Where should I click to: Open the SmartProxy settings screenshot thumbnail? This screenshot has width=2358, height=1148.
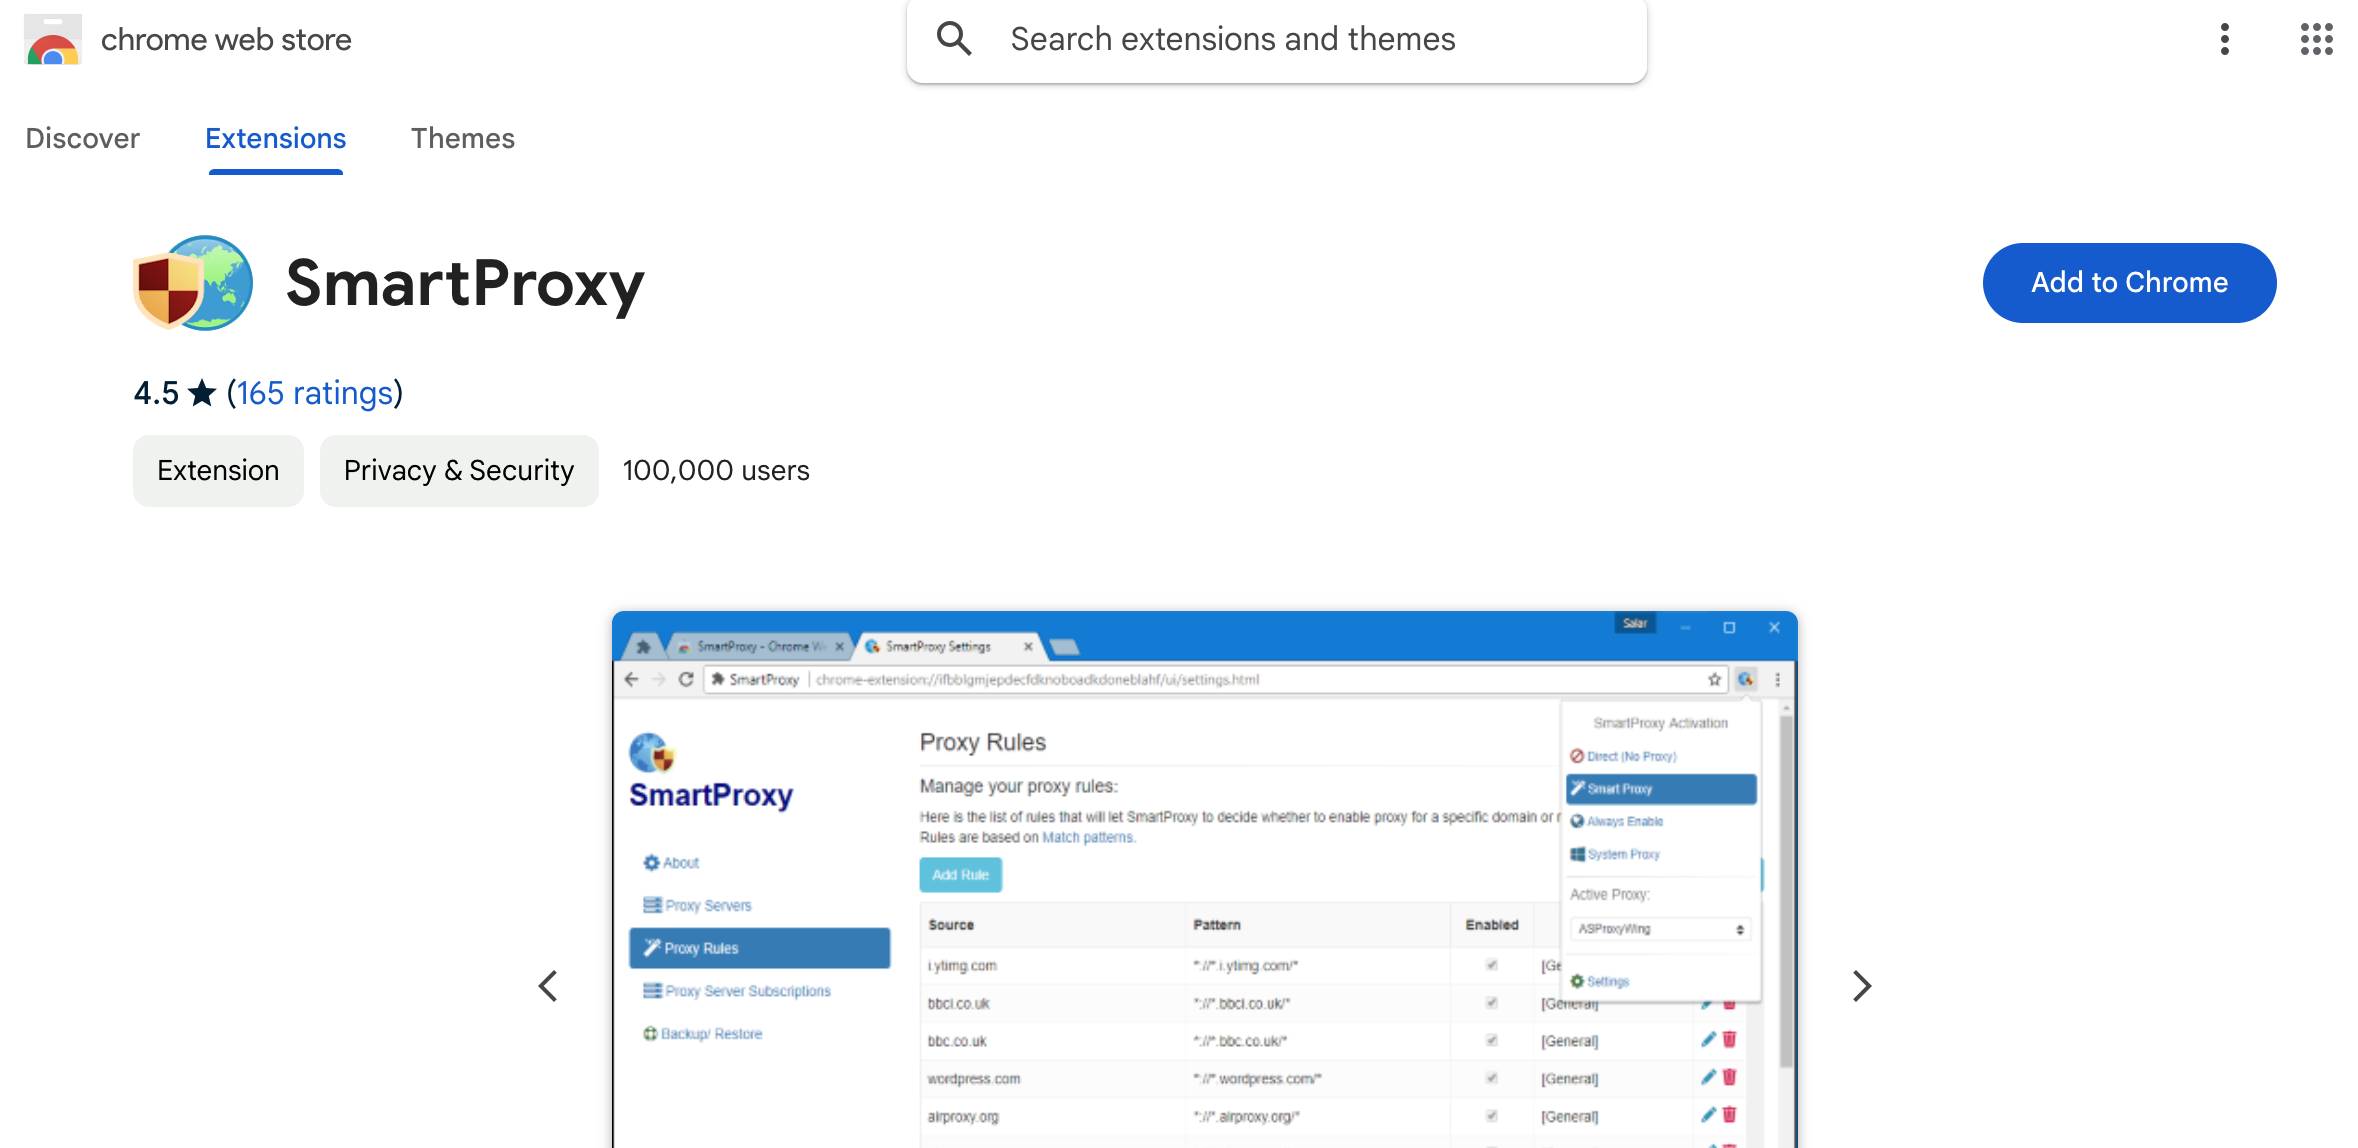pos(1204,880)
